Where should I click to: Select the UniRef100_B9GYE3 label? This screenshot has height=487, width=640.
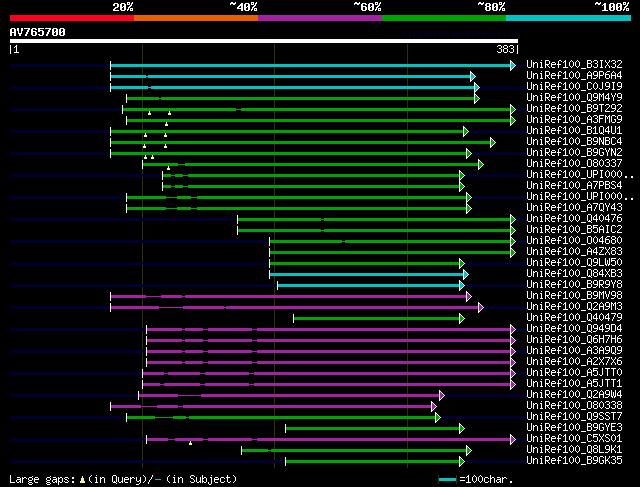tap(574, 428)
